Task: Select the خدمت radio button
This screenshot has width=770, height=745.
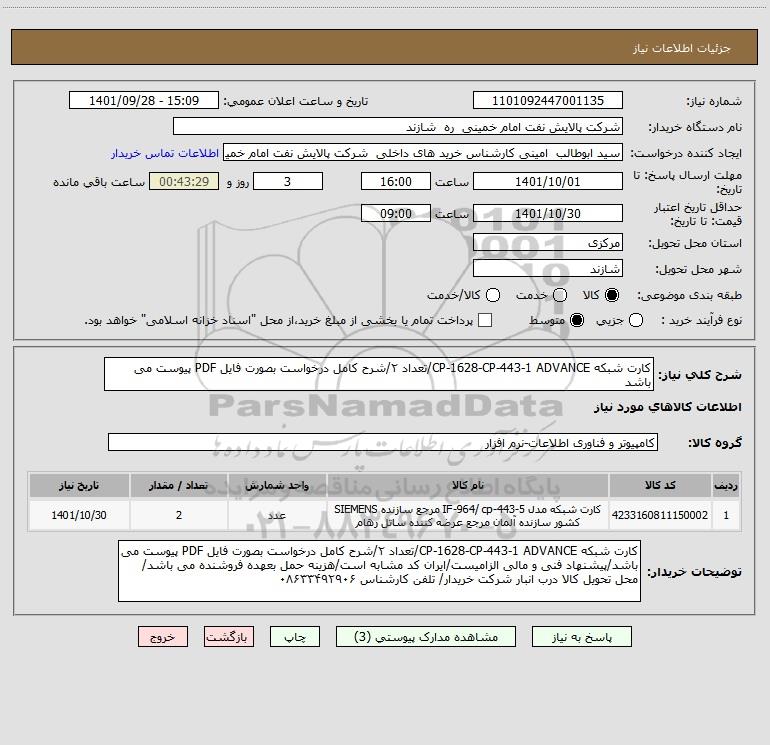Action: [x=560, y=295]
